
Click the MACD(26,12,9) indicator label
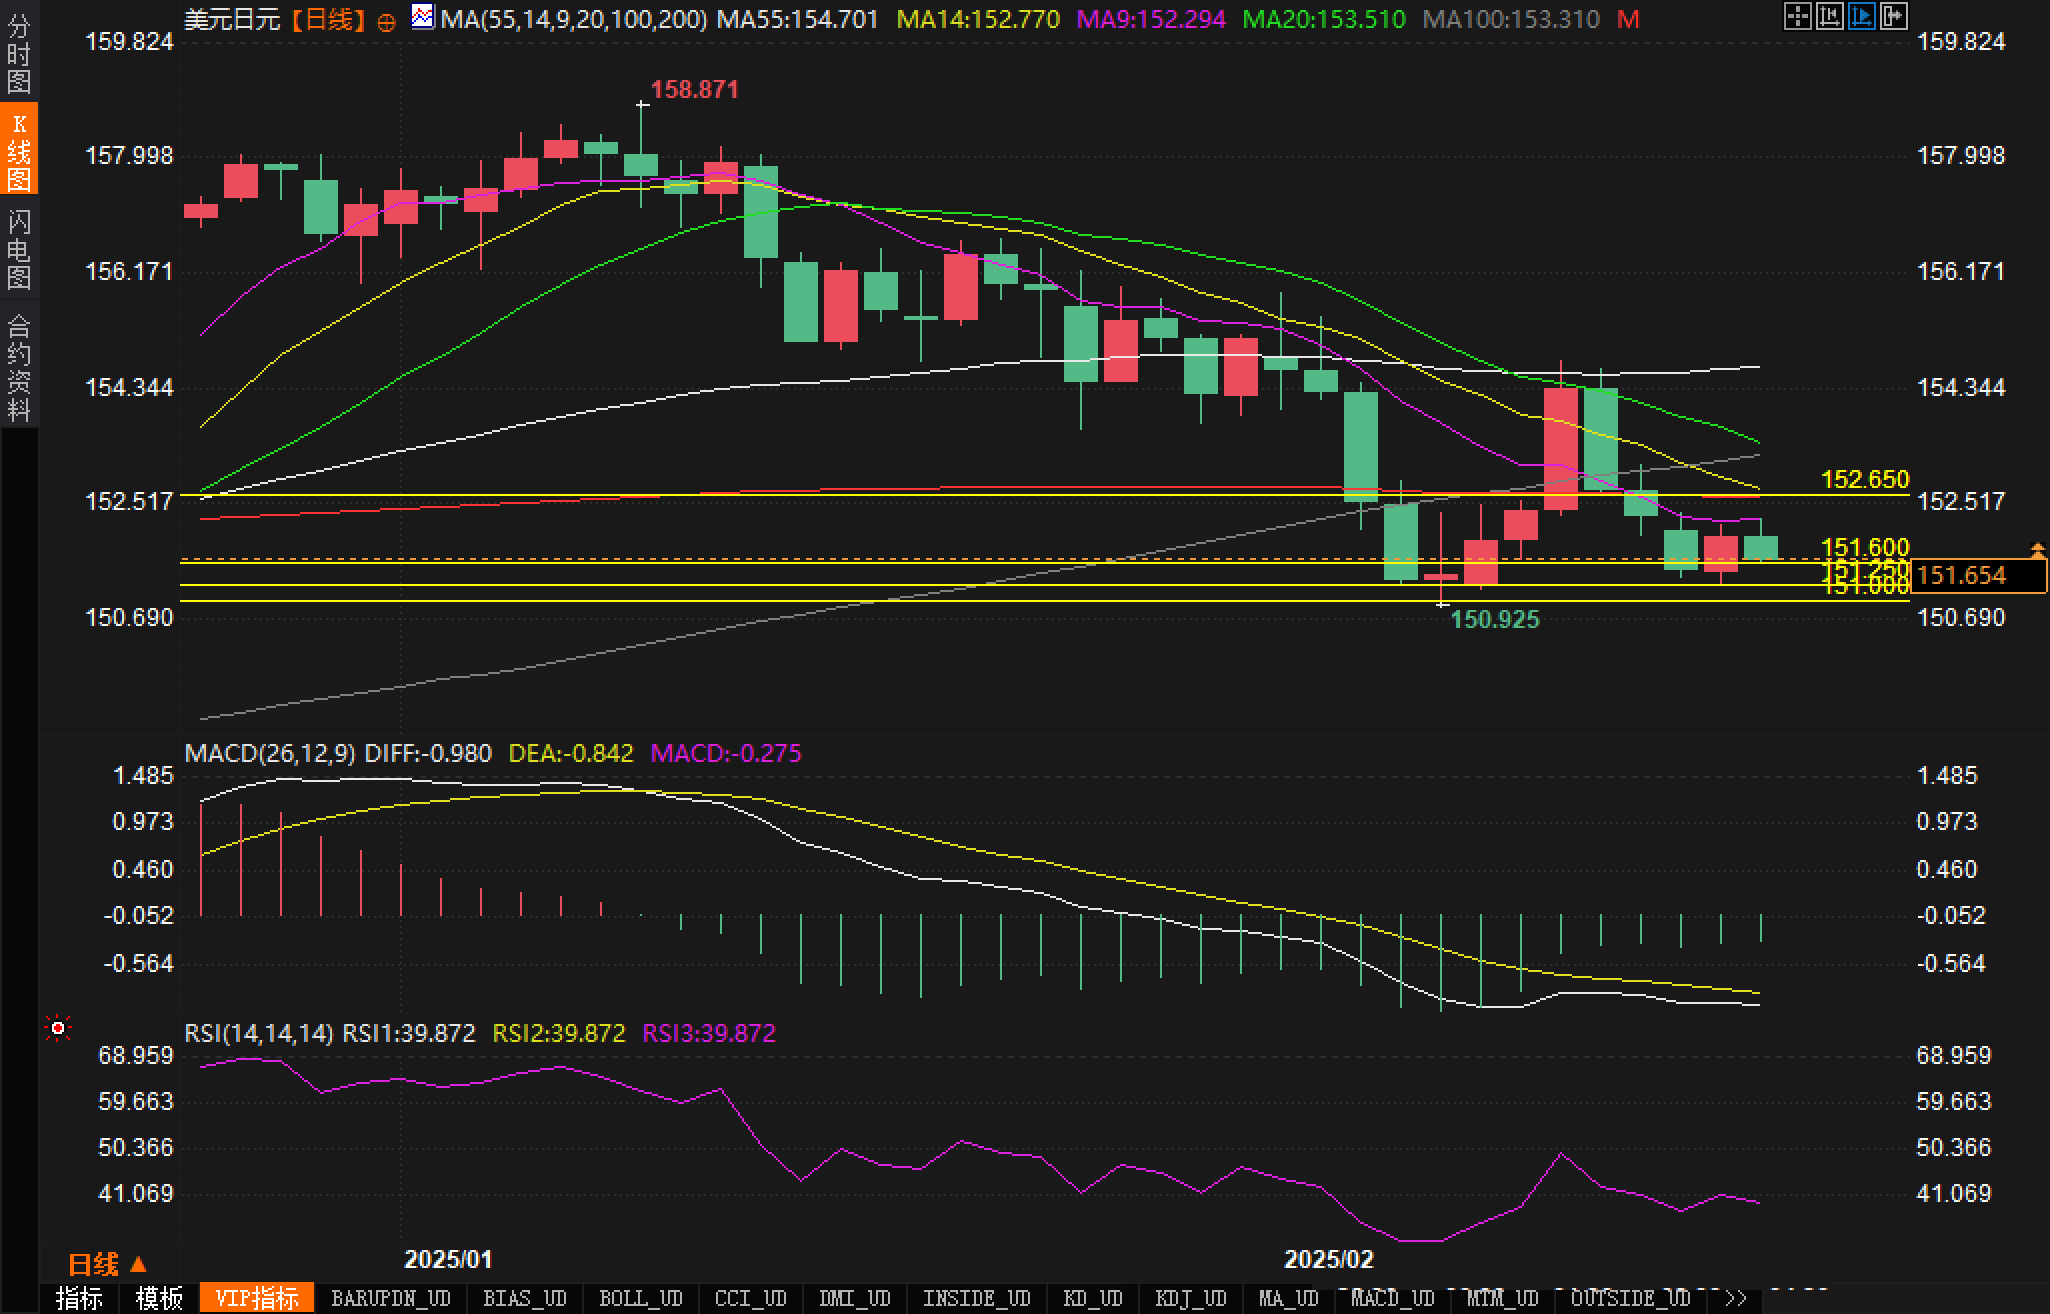[270, 753]
